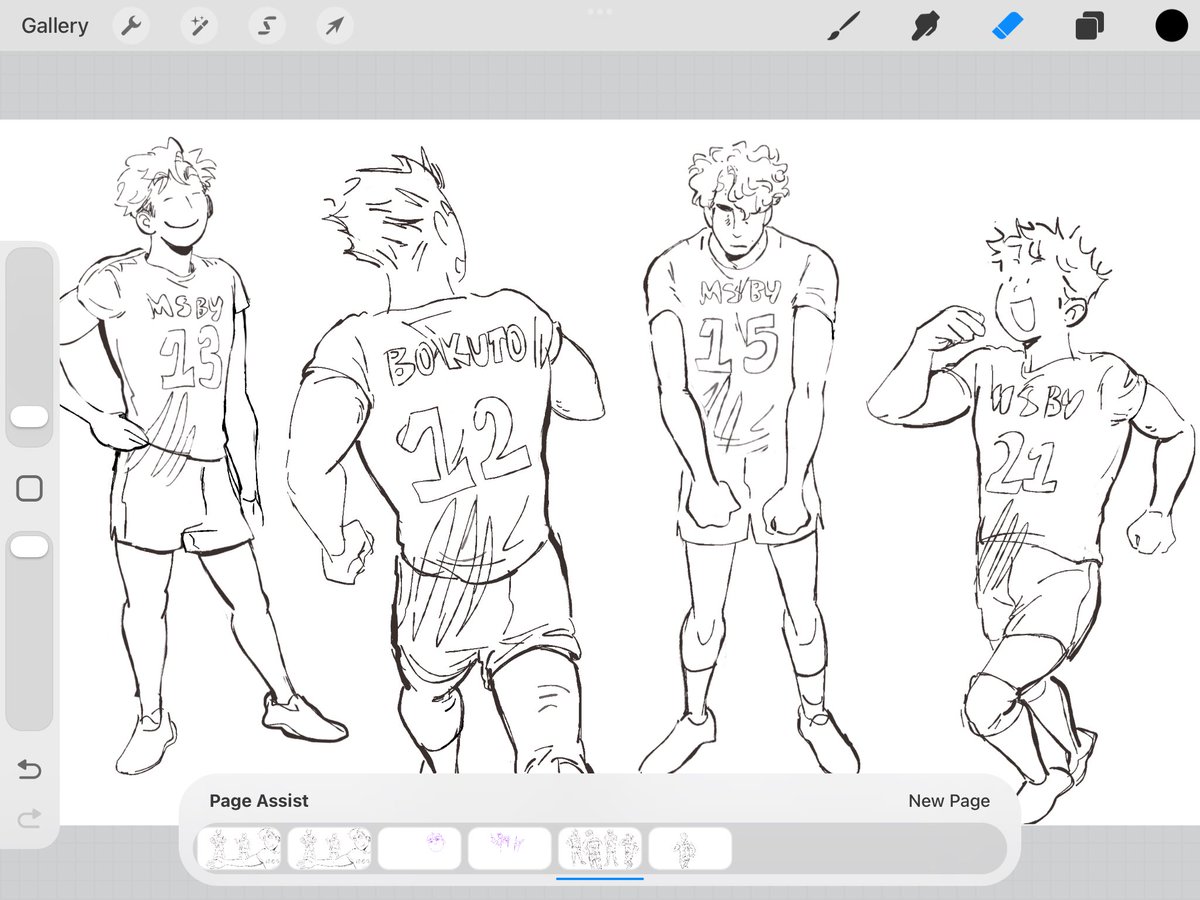Select the fourth page thumbnail with purple sketch

coord(510,848)
